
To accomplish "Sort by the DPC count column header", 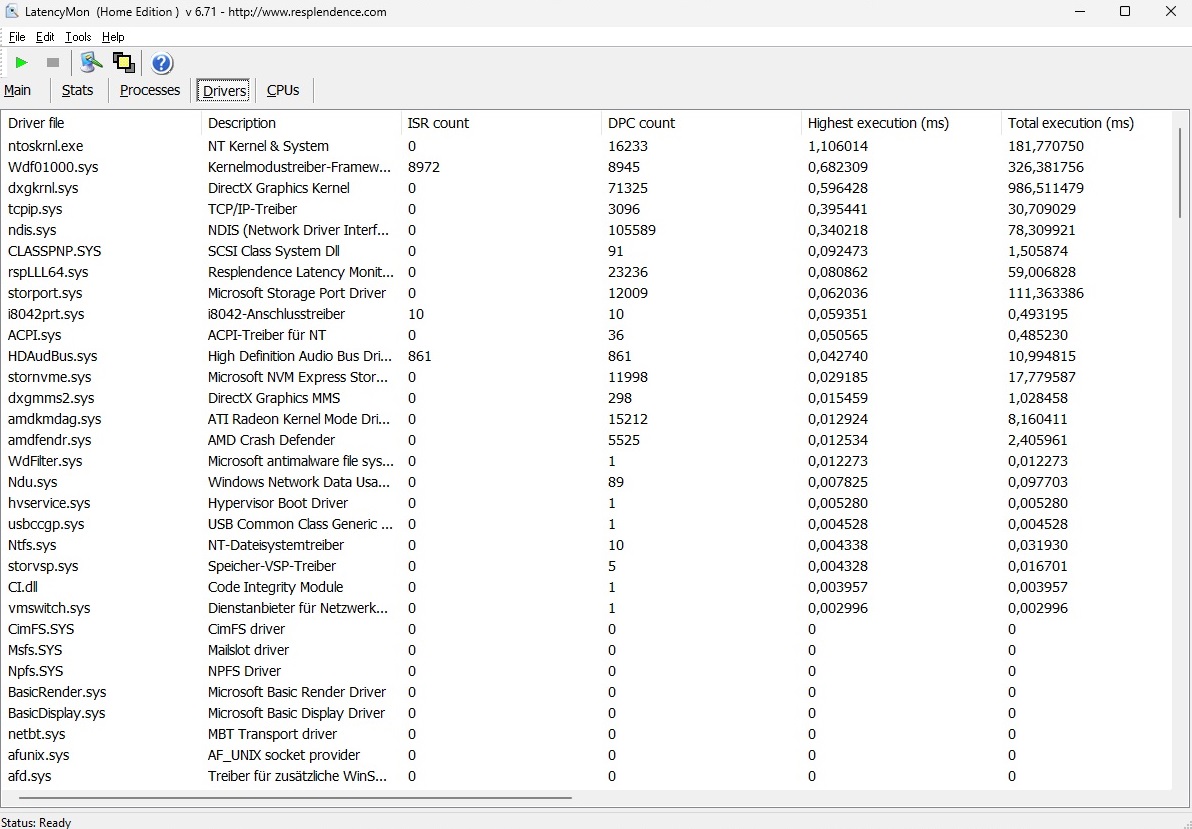I will [641, 123].
